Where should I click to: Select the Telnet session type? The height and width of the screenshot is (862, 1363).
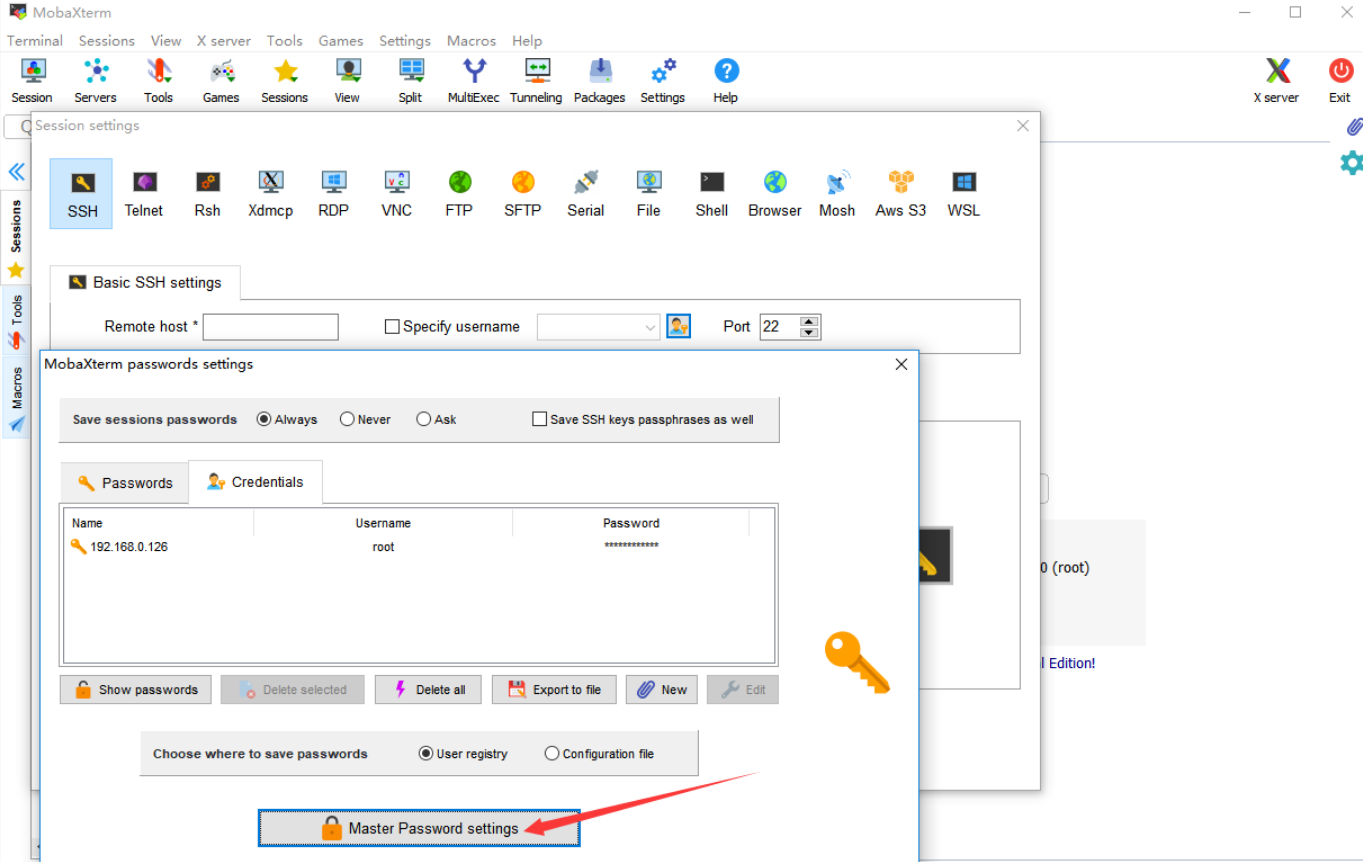tap(144, 194)
